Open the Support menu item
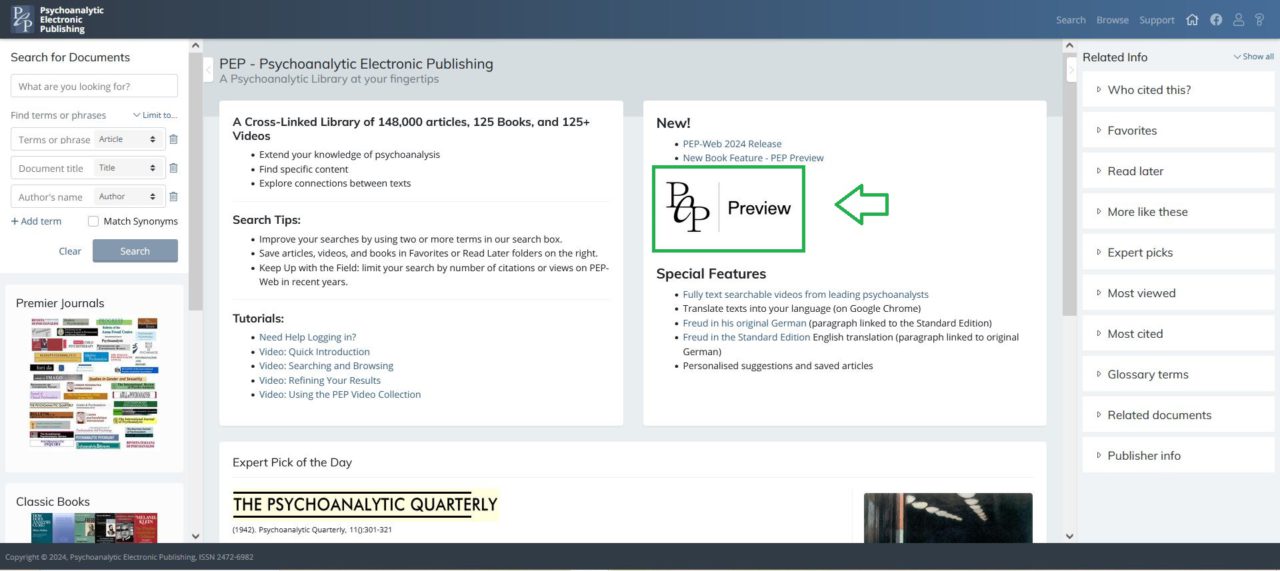Viewport: 1280px width, 571px height. pyautogui.click(x=1157, y=20)
